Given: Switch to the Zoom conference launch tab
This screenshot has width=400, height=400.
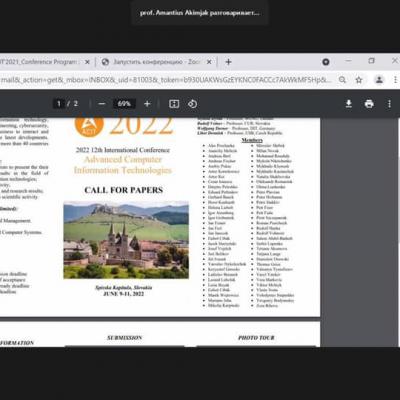Looking at the screenshot, I should point(157,62).
